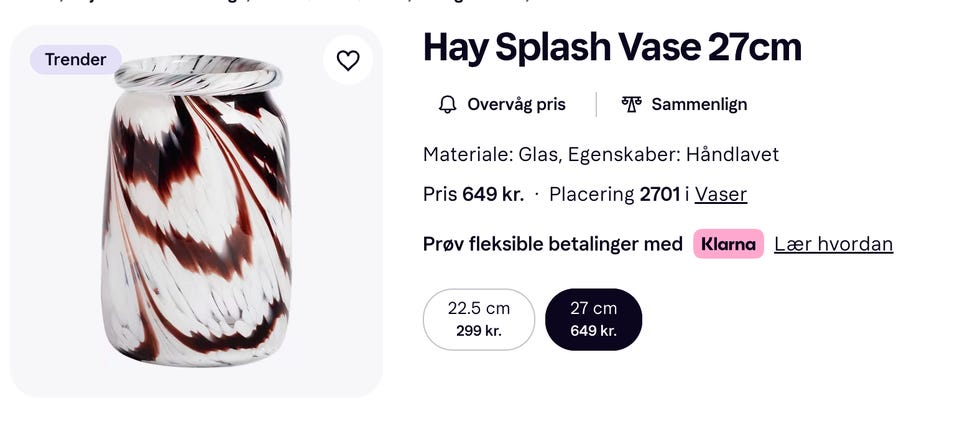The image size is (960, 434).
Task: Open the Lær hvordan link
Action: 833,244
